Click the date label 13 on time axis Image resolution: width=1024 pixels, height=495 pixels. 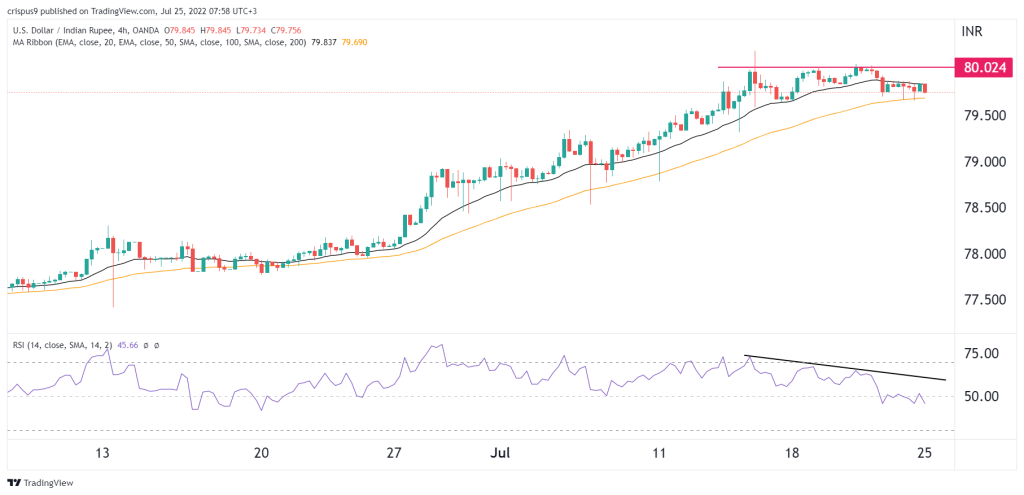103,453
